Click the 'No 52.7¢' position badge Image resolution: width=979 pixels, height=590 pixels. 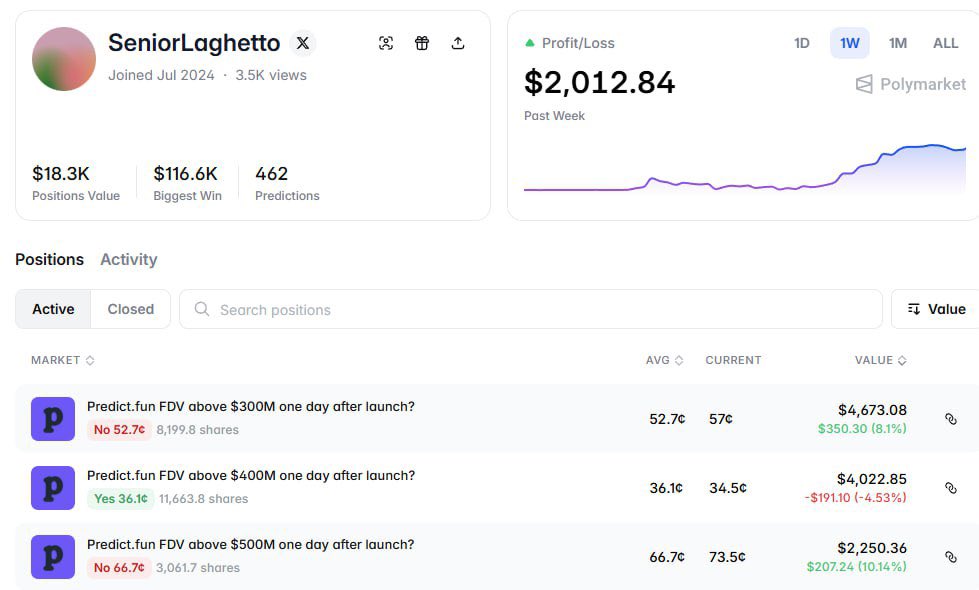tap(119, 430)
